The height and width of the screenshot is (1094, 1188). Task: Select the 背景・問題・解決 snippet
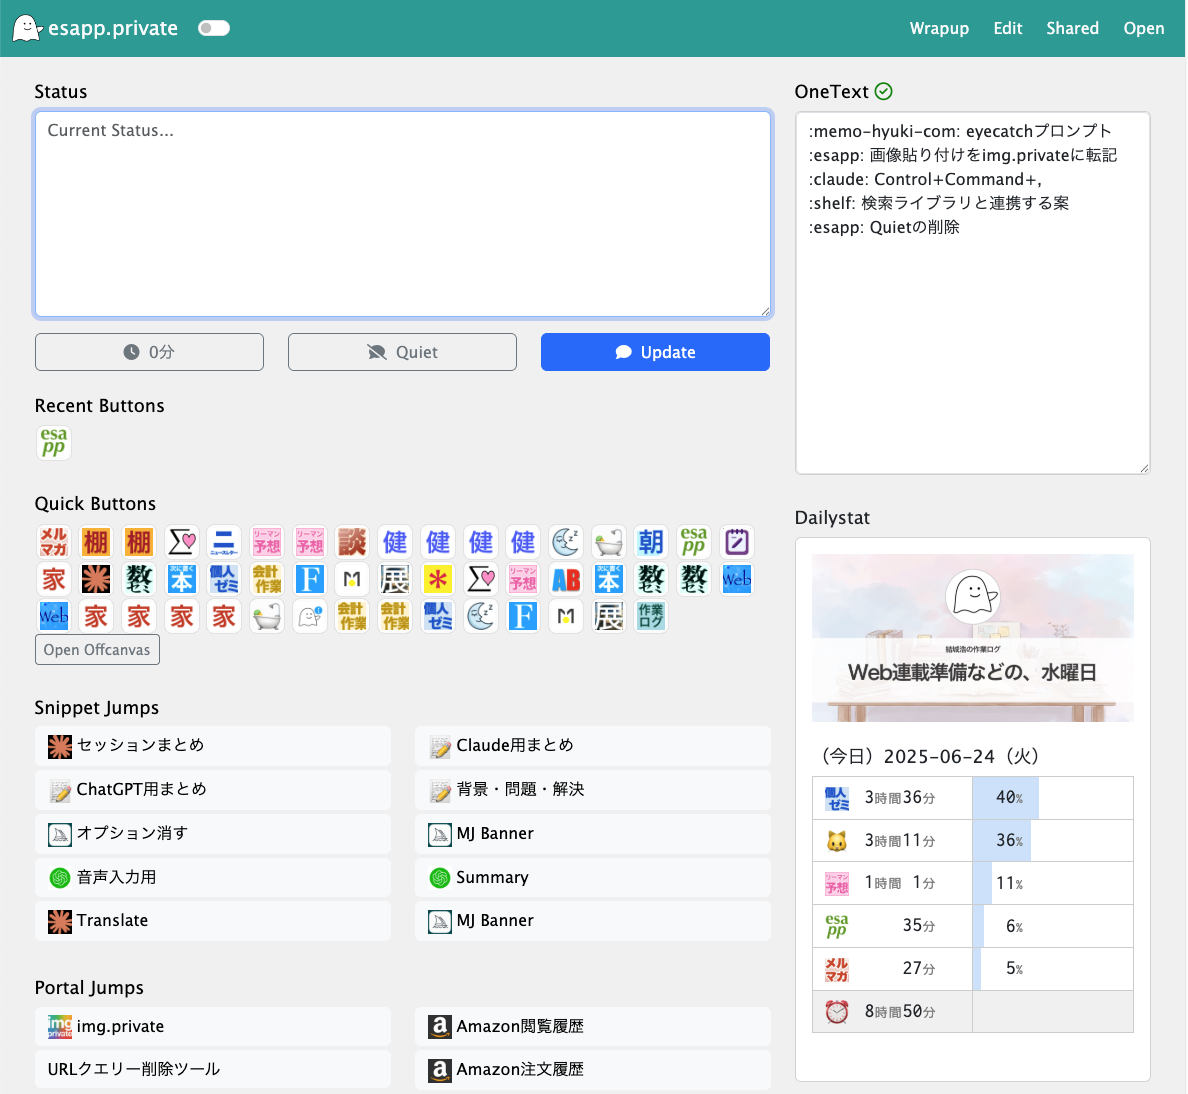tap(592, 789)
